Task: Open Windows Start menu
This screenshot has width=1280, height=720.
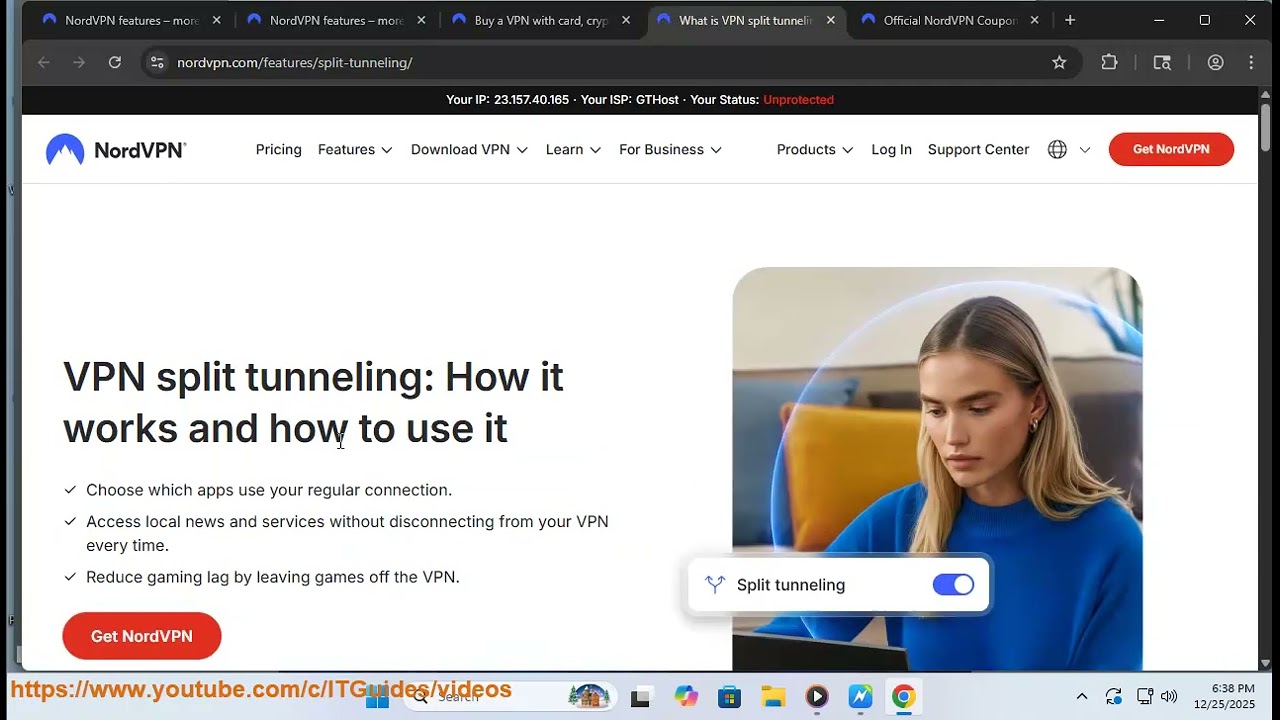Action: pos(377,697)
